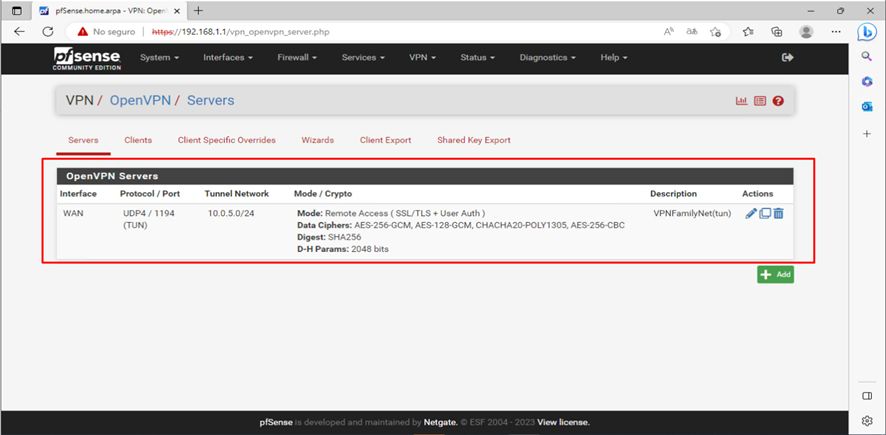Expand the Diagnostics menu
Image resolution: width=886 pixels, height=435 pixels.
548,58
